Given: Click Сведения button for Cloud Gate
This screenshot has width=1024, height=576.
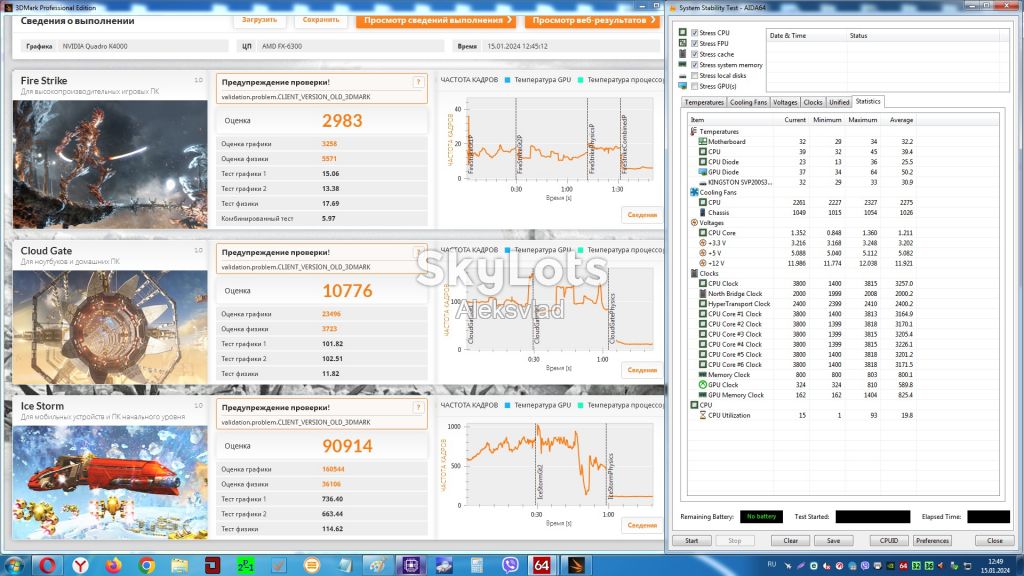Looking at the screenshot, I should tap(642, 370).
